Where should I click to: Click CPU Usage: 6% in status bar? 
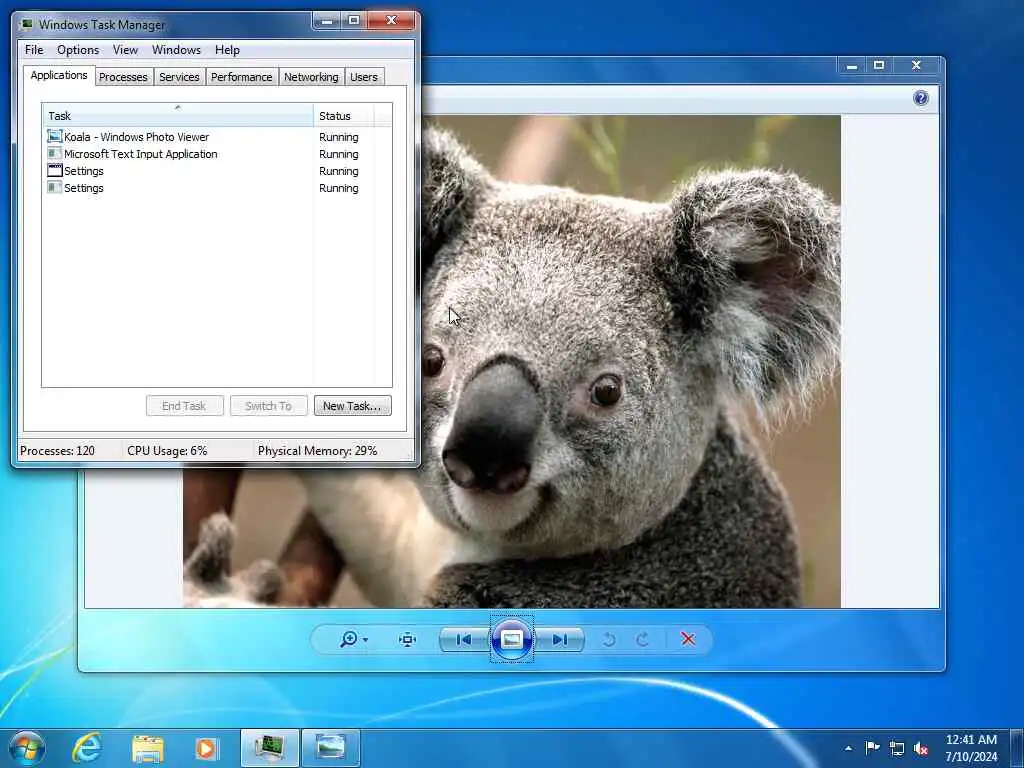coord(167,451)
